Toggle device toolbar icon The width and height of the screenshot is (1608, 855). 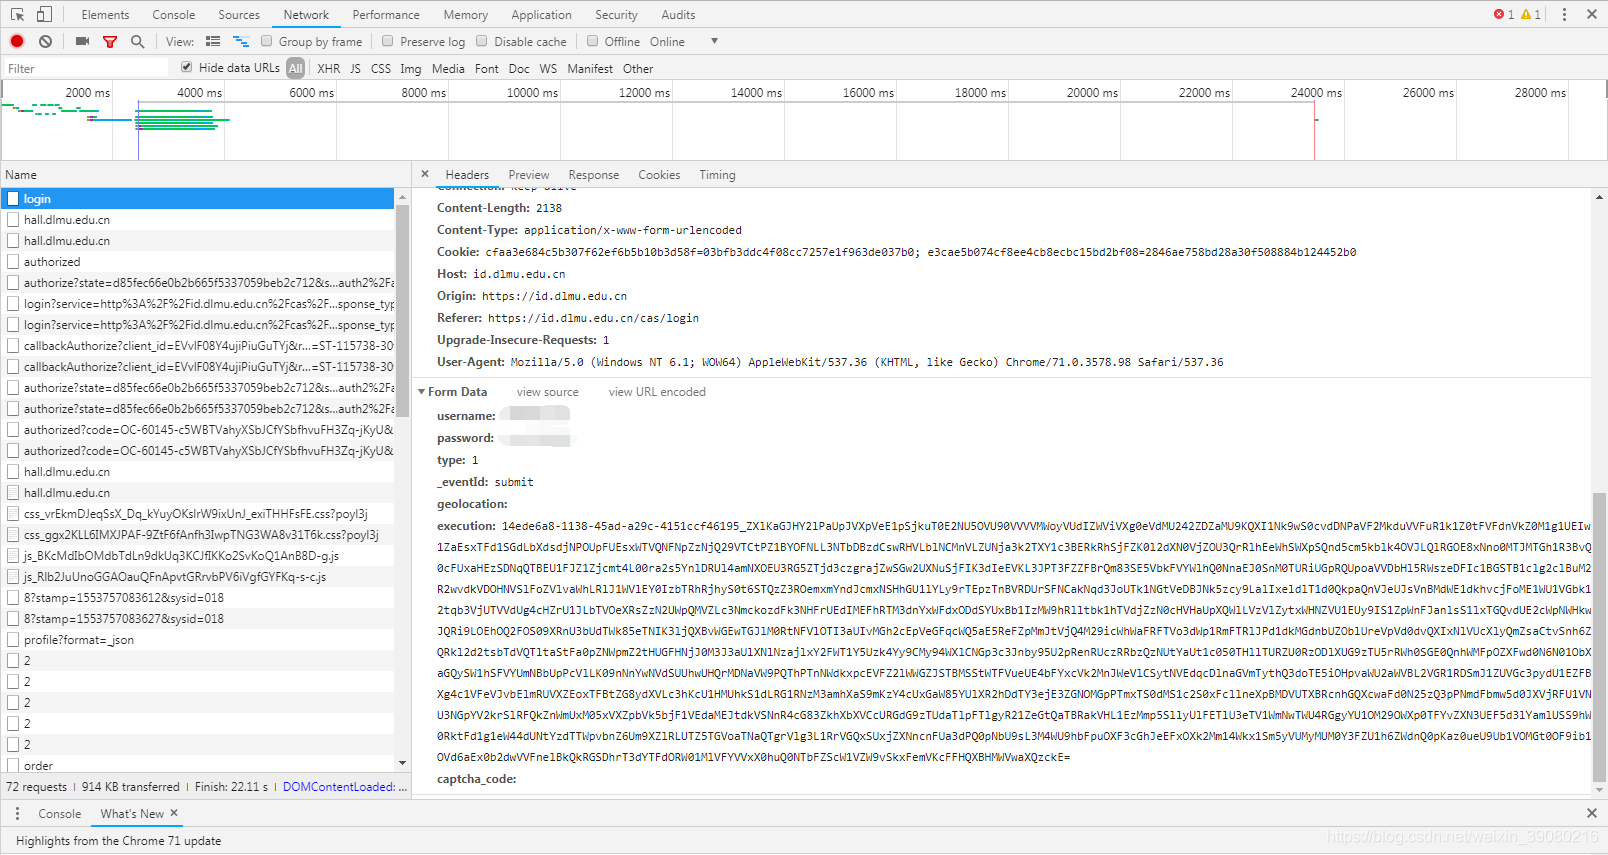point(44,14)
